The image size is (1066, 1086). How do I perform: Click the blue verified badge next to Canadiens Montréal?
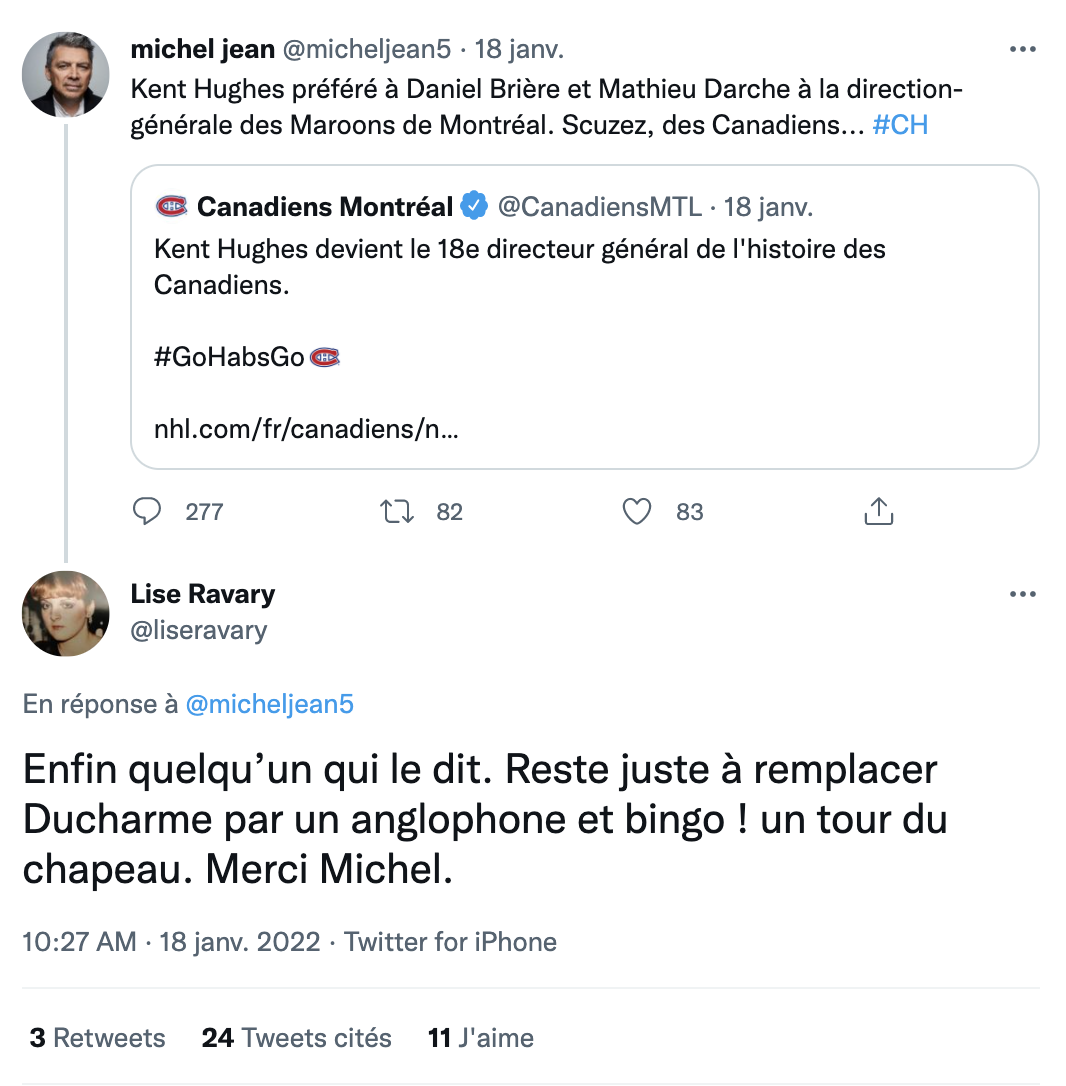coord(473,207)
